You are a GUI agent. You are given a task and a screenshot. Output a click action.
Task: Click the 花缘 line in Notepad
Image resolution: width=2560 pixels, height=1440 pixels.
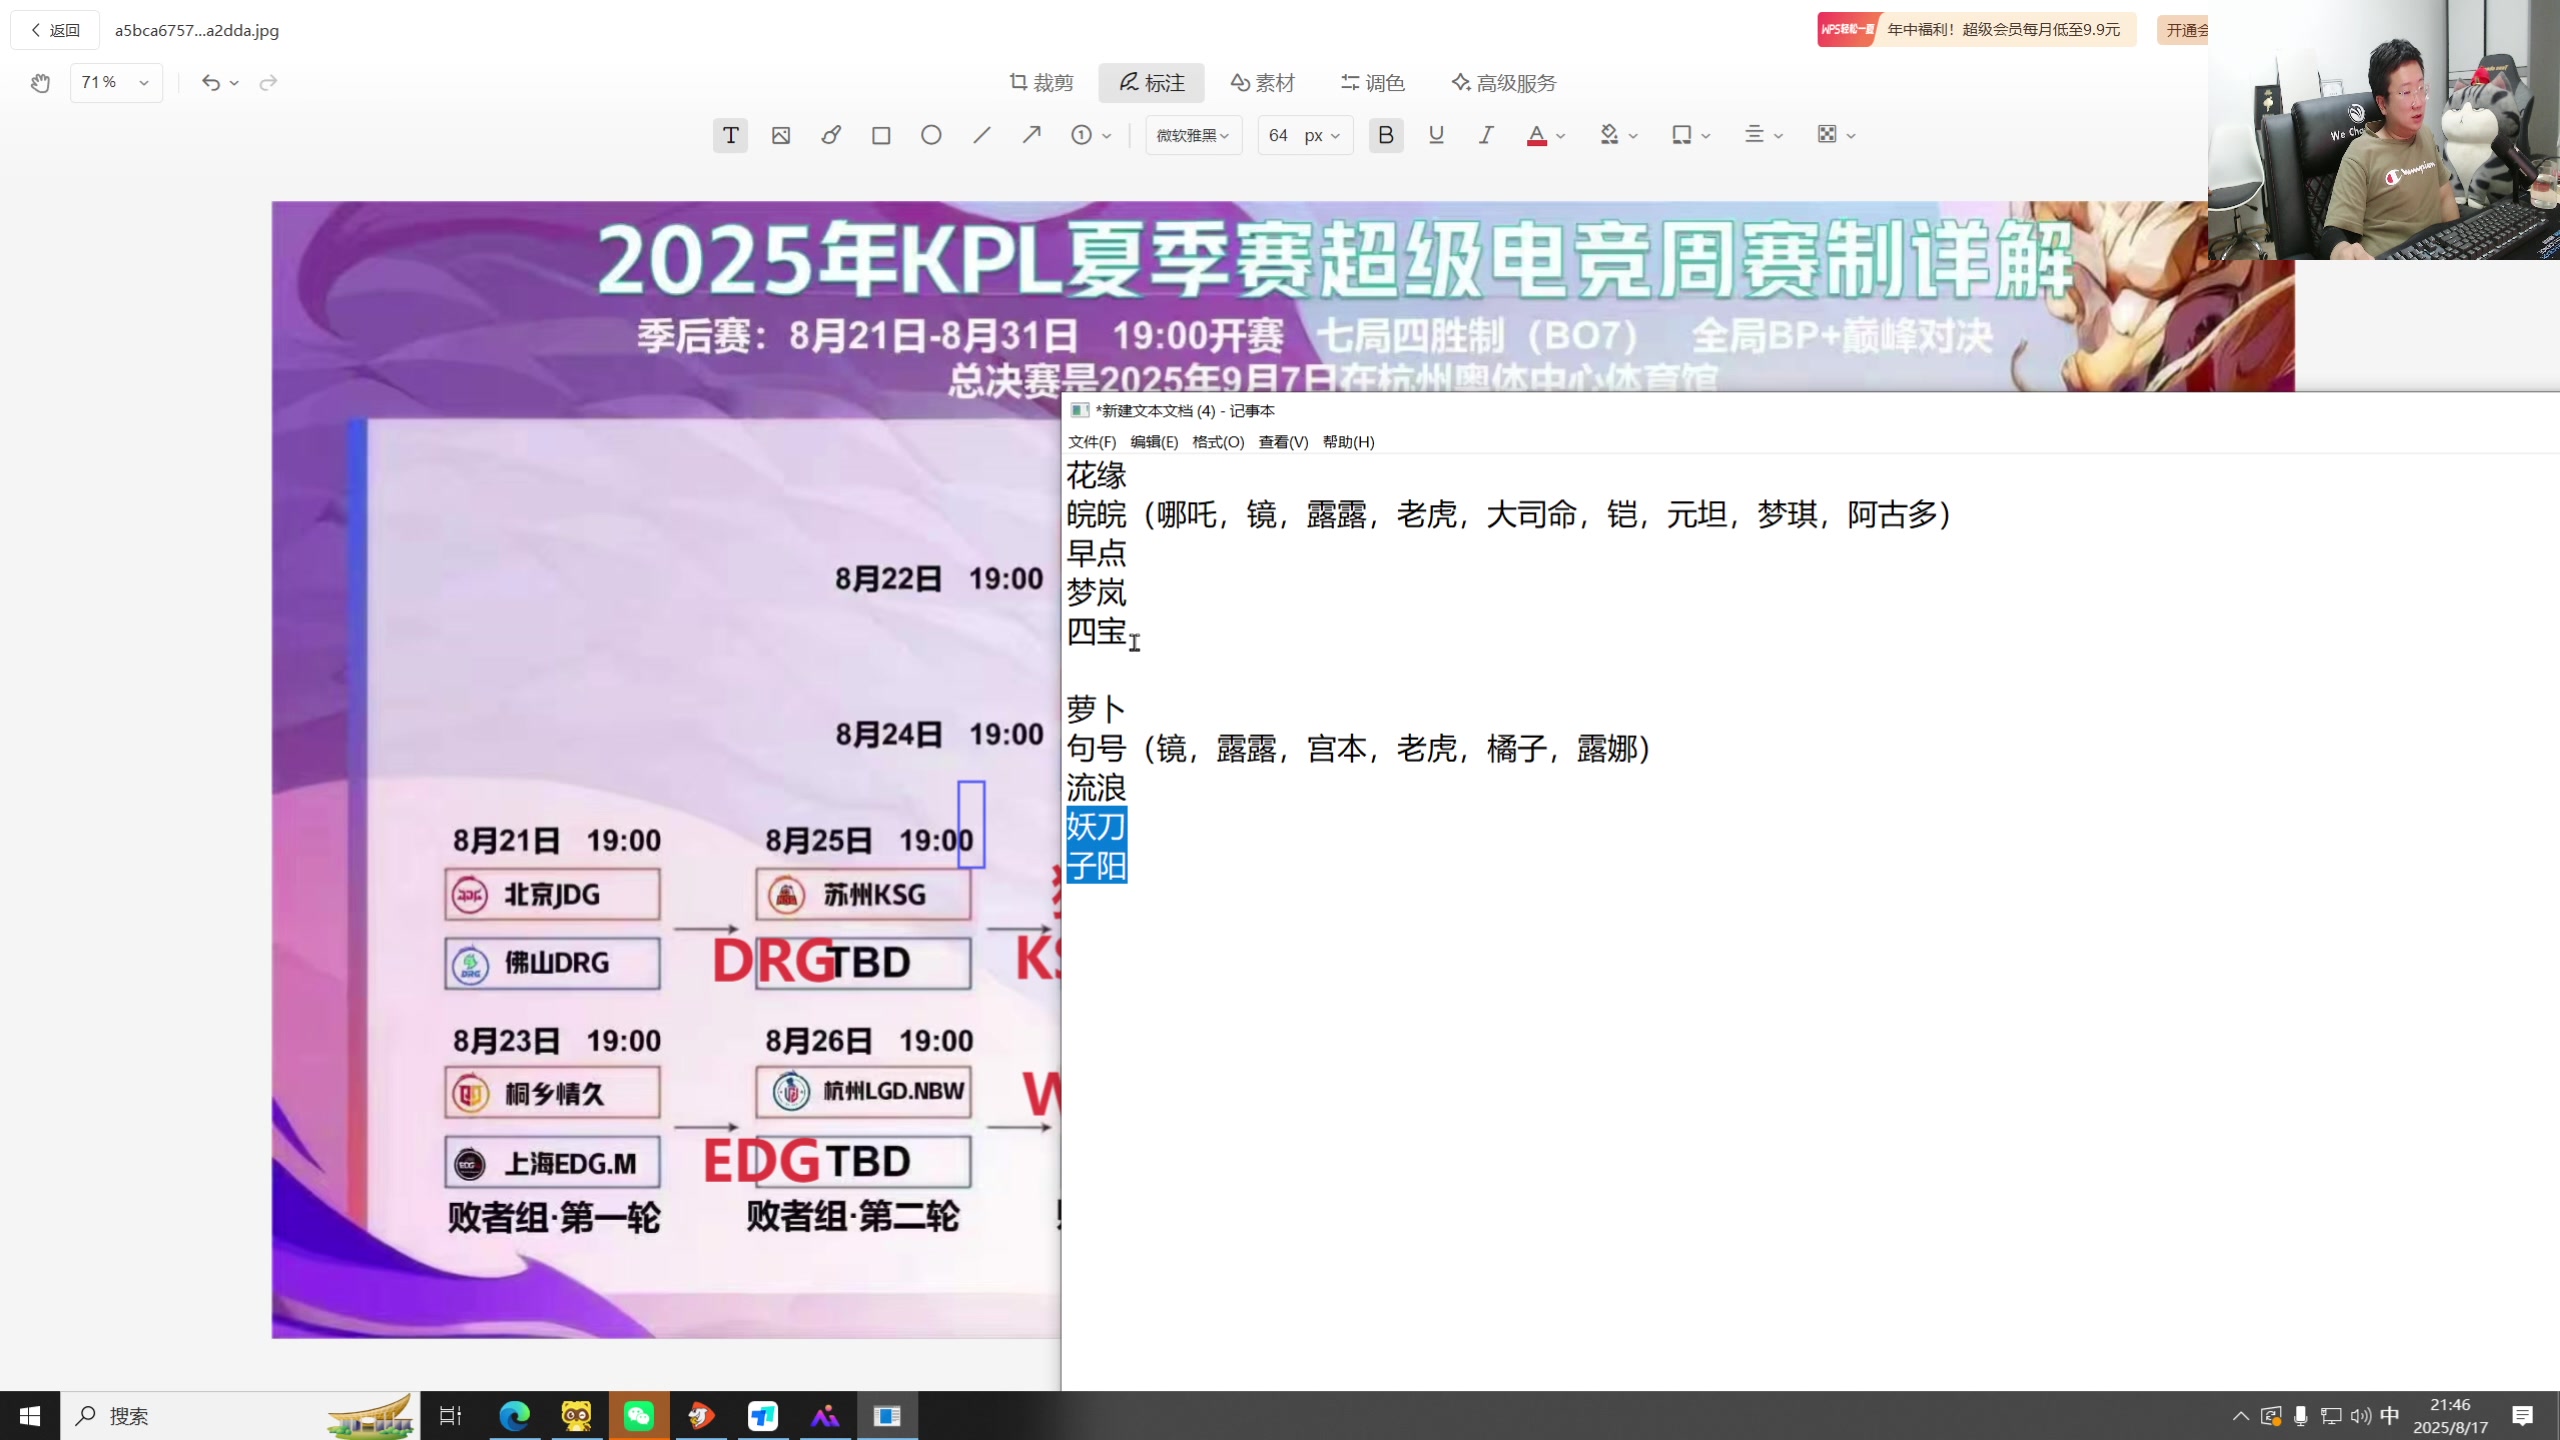click(1096, 476)
